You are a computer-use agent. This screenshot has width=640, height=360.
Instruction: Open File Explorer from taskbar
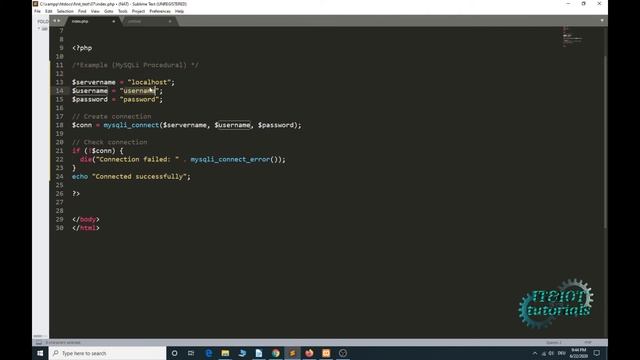point(225,353)
